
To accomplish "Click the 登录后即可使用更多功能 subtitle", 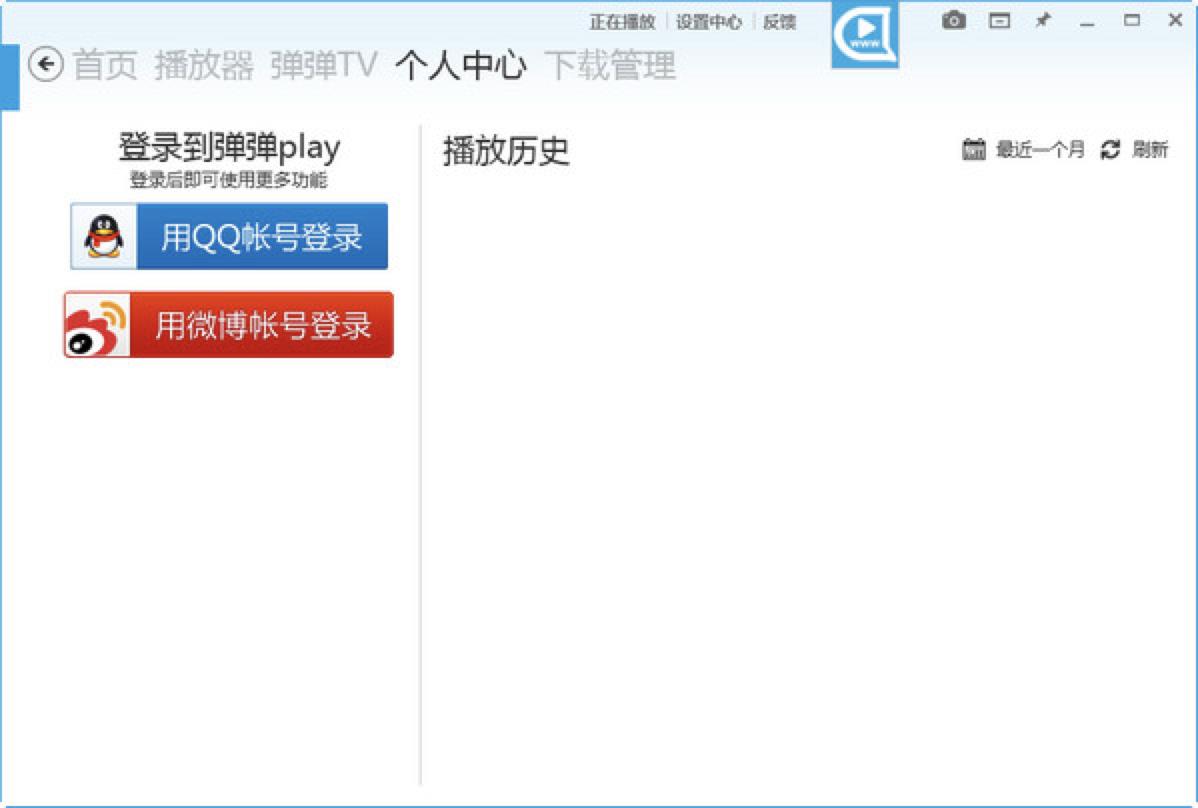I will [228, 180].
